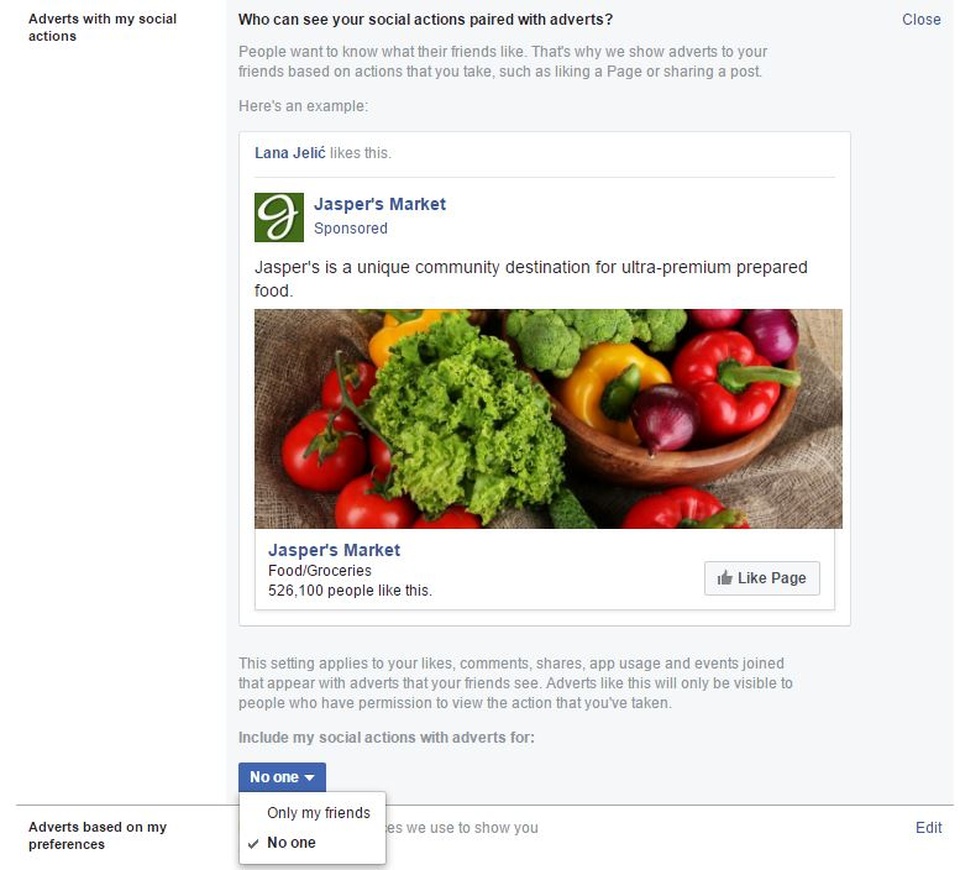Select Adverts with my social actions heading
Viewport: 960px width, 870px height.
coord(102,28)
